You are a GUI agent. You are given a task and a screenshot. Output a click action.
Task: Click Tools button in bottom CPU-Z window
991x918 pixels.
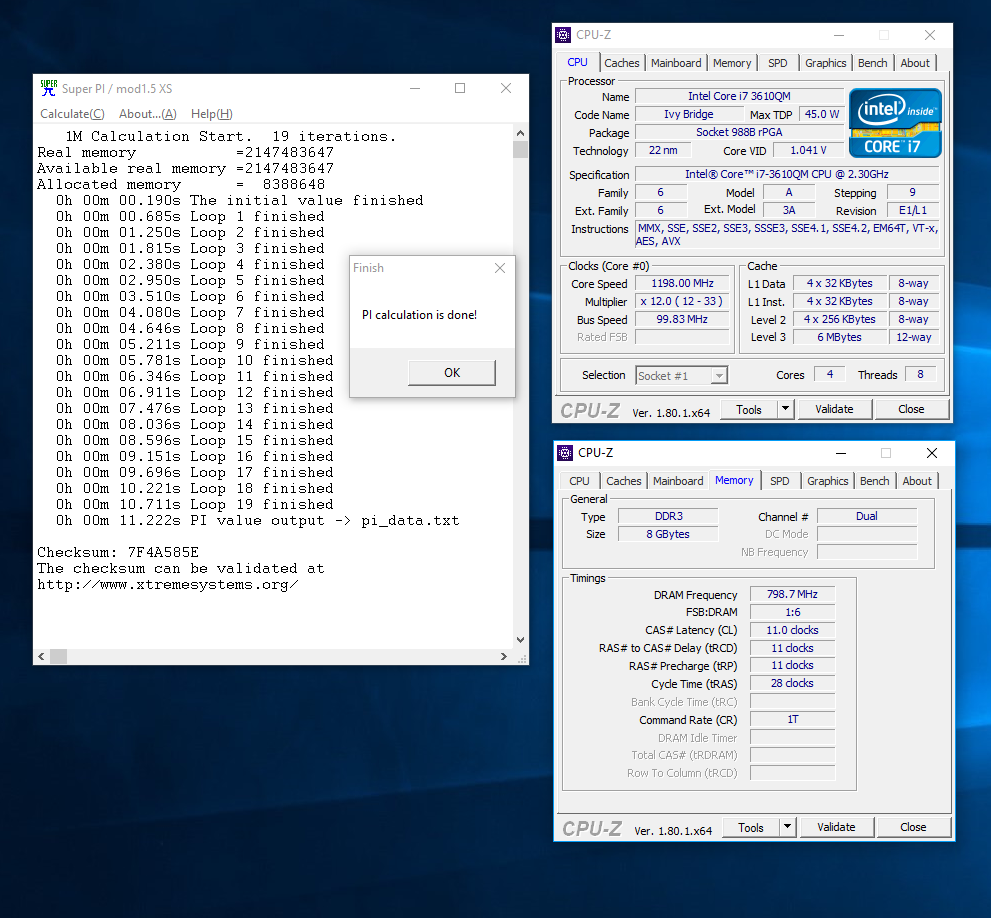(751, 828)
